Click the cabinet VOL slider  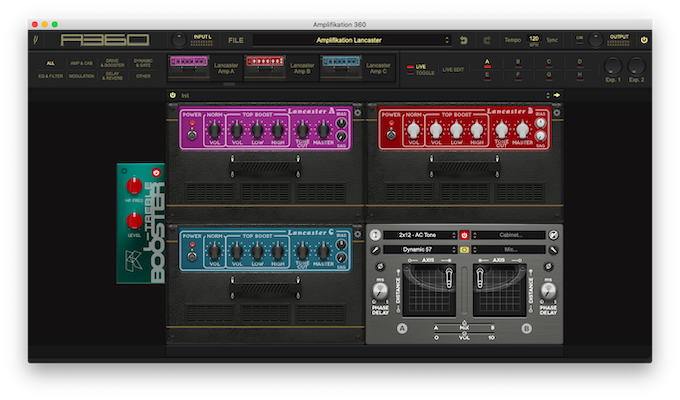tap(464, 335)
